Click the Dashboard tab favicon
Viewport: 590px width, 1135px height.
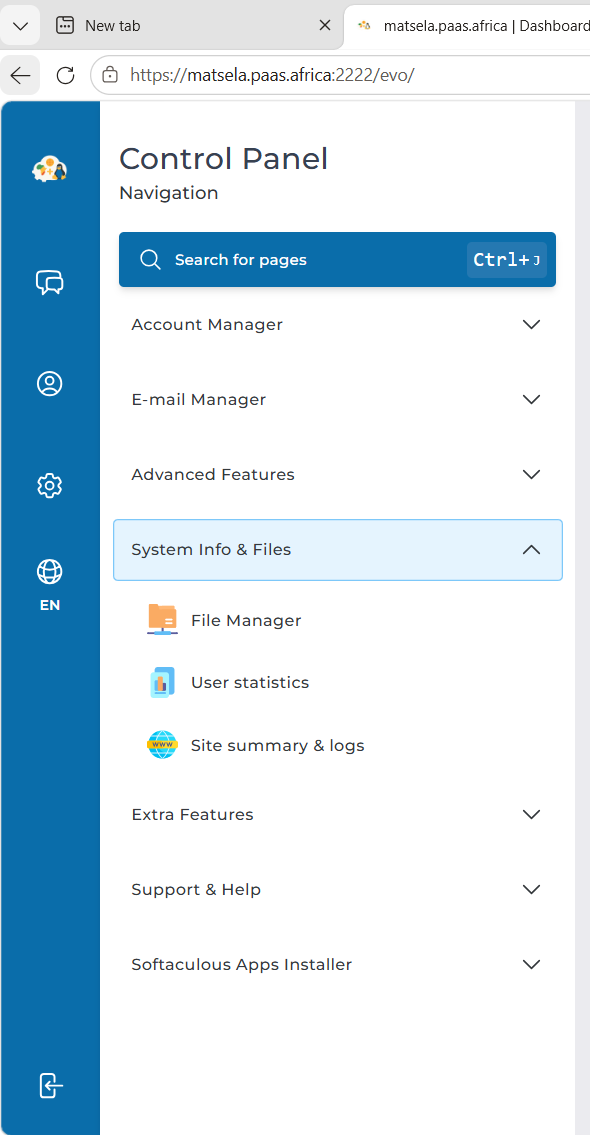pos(365,25)
